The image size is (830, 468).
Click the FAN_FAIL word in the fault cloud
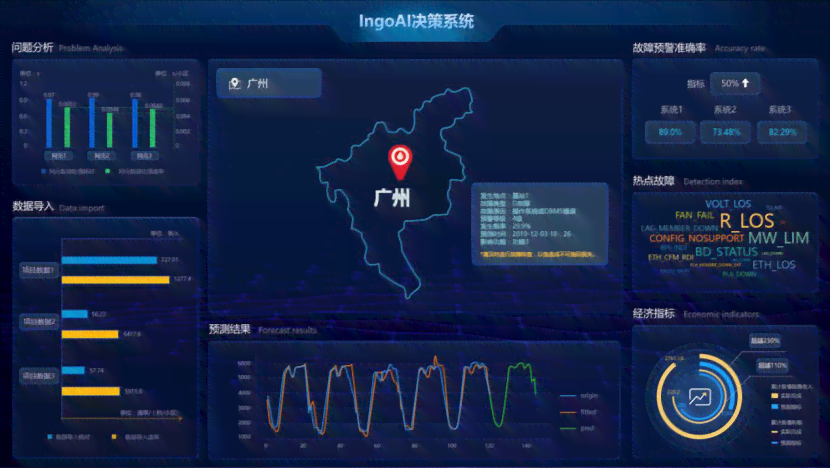click(694, 215)
